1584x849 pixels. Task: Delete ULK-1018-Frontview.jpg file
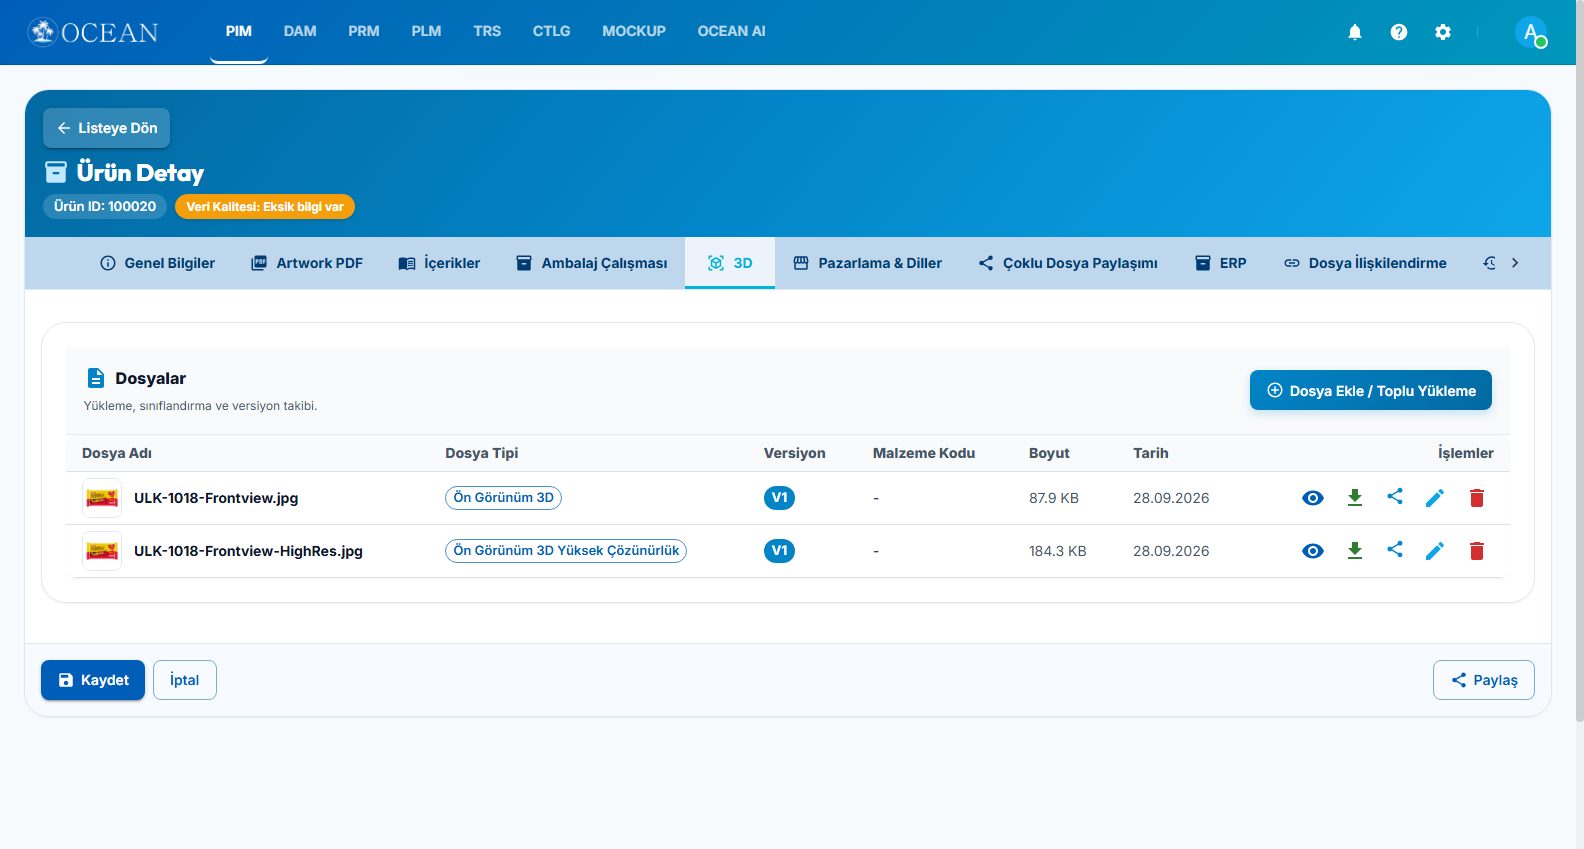click(x=1477, y=498)
